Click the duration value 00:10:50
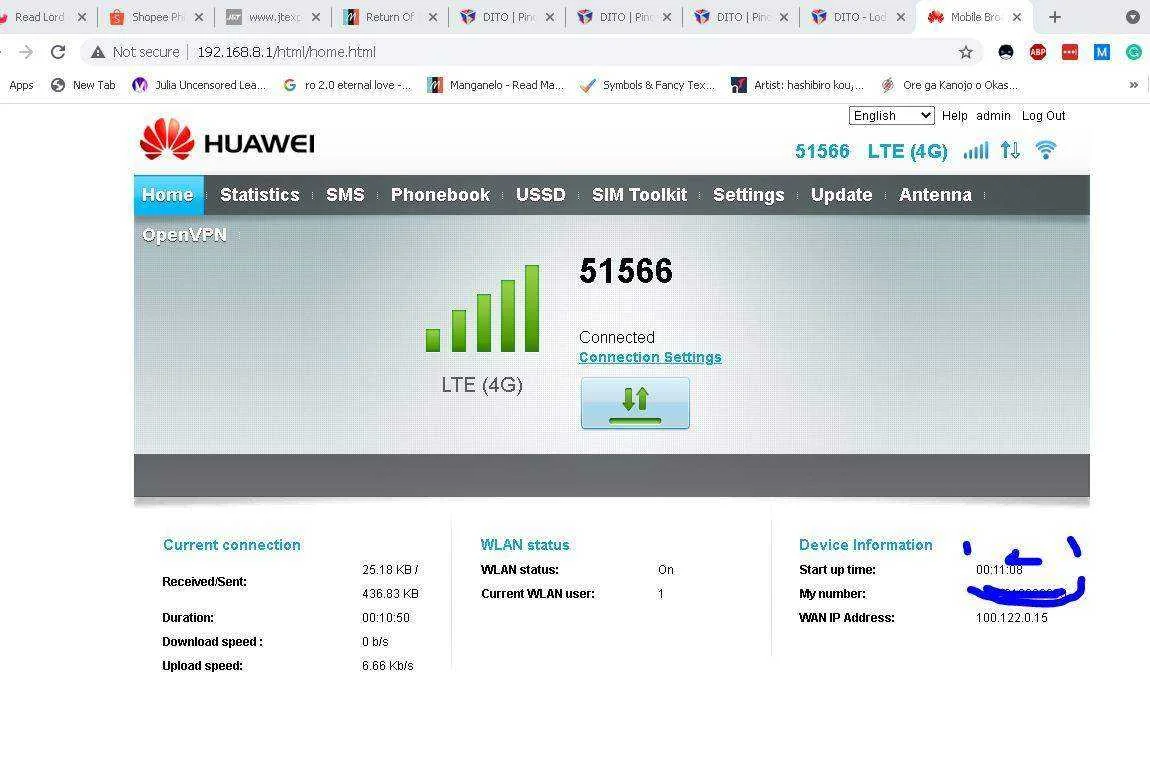The image size is (1150, 760). [386, 618]
